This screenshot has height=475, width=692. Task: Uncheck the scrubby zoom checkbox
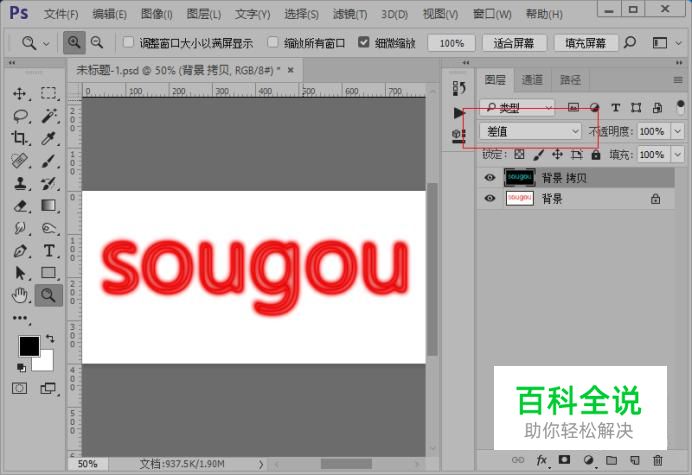pos(364,42)
